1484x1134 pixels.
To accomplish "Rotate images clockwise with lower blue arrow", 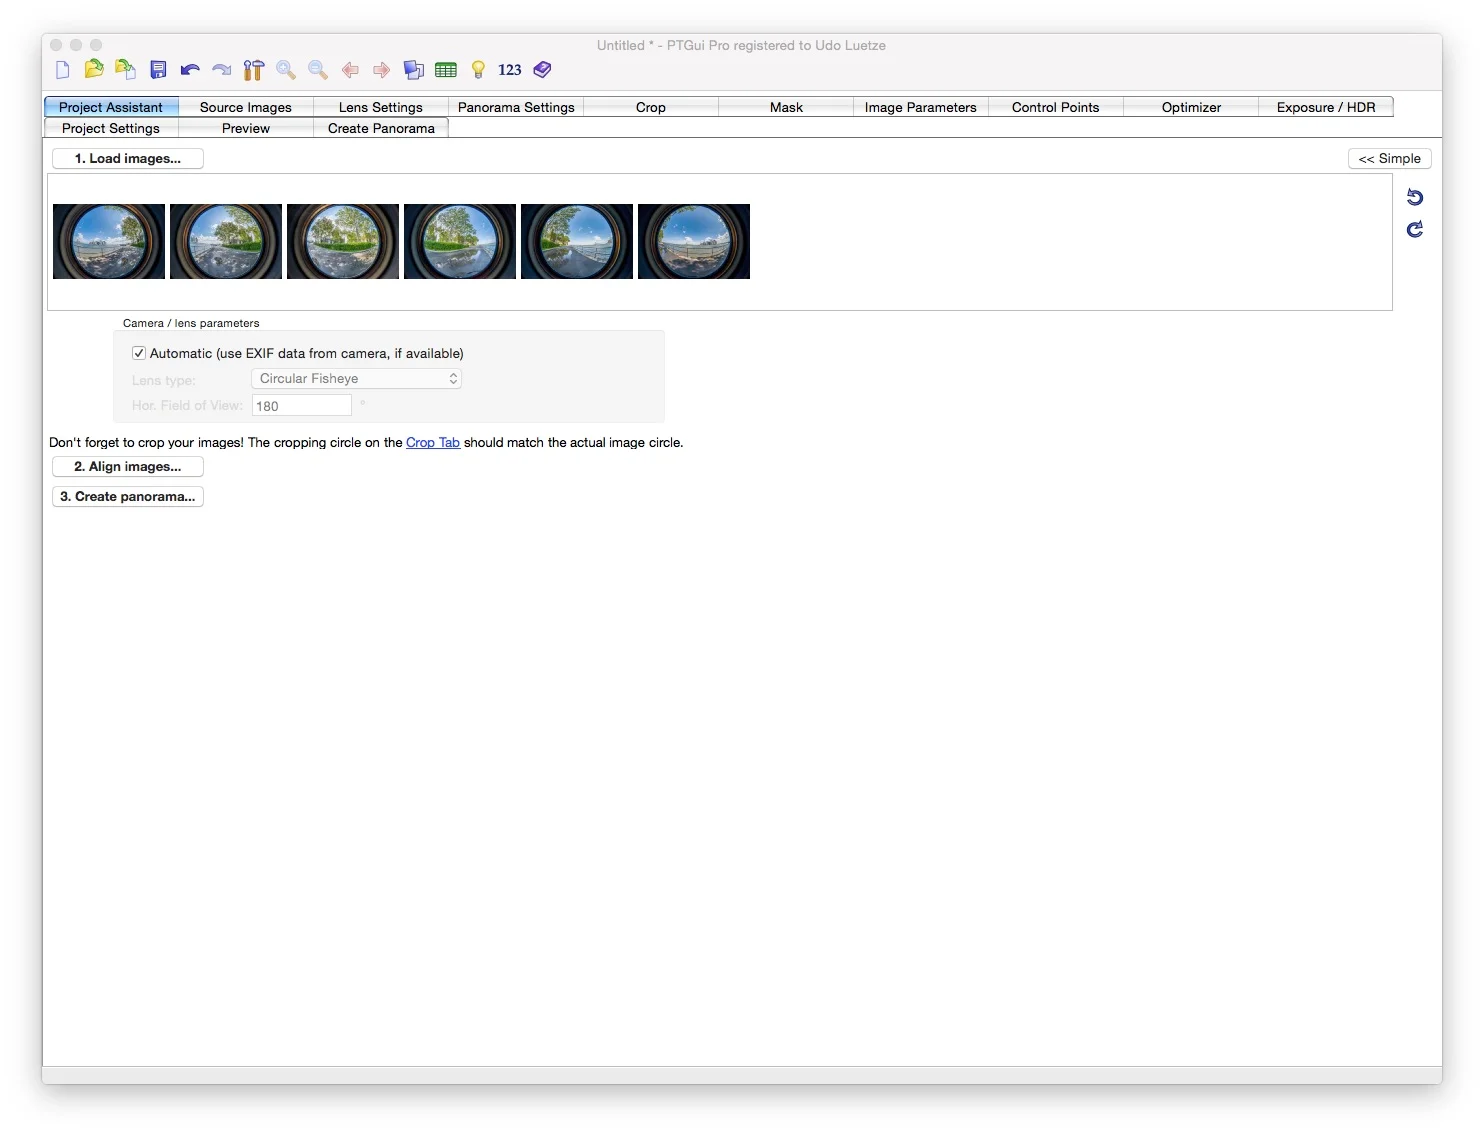I will (1415, 229).
